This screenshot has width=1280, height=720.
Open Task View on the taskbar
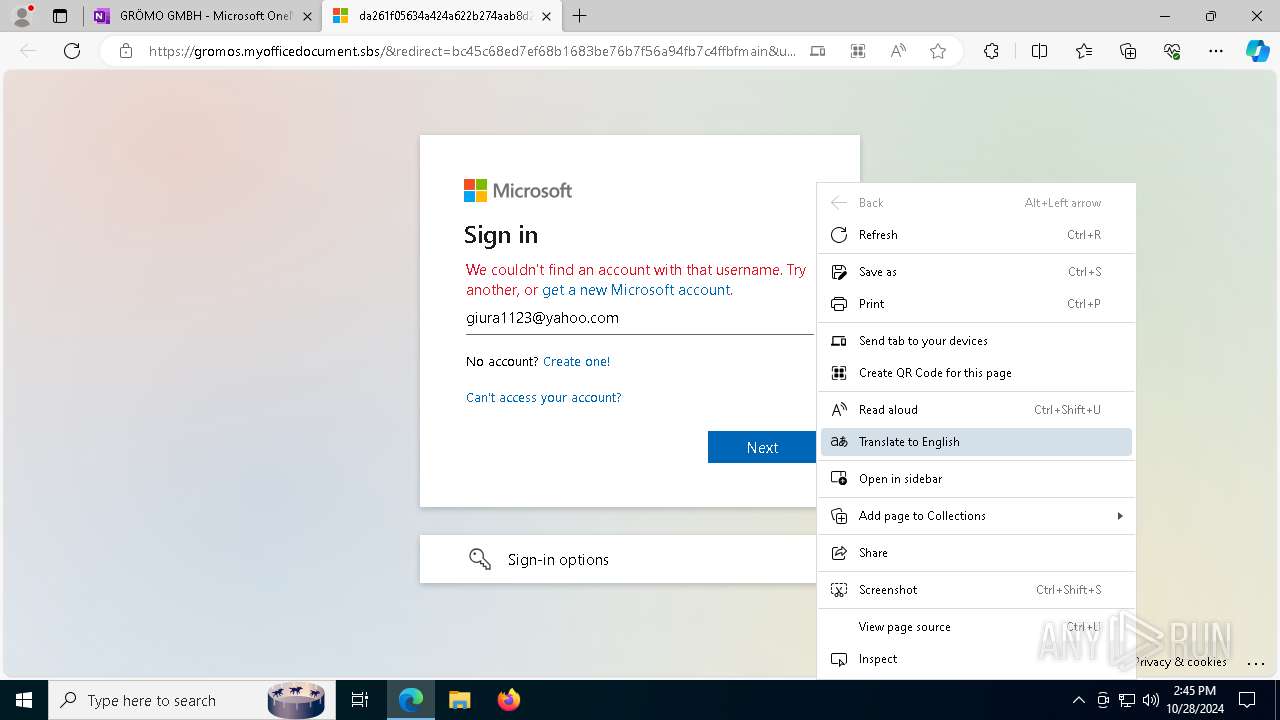[x=360, y=700]
